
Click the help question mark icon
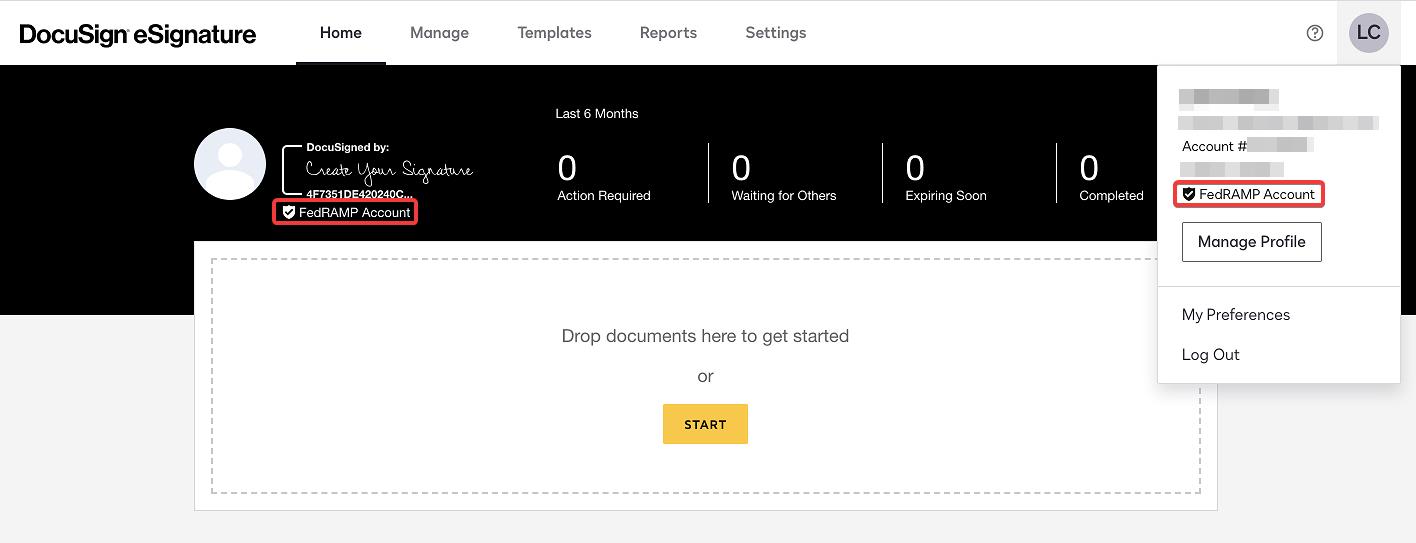[x=1315, y=33]
